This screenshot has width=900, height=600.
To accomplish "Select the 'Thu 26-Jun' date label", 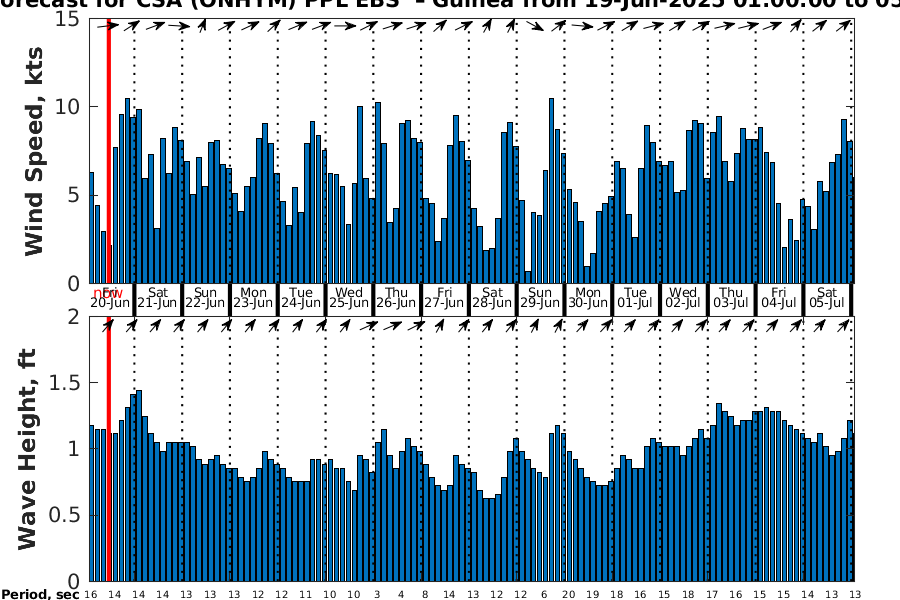I will (397, 297).
